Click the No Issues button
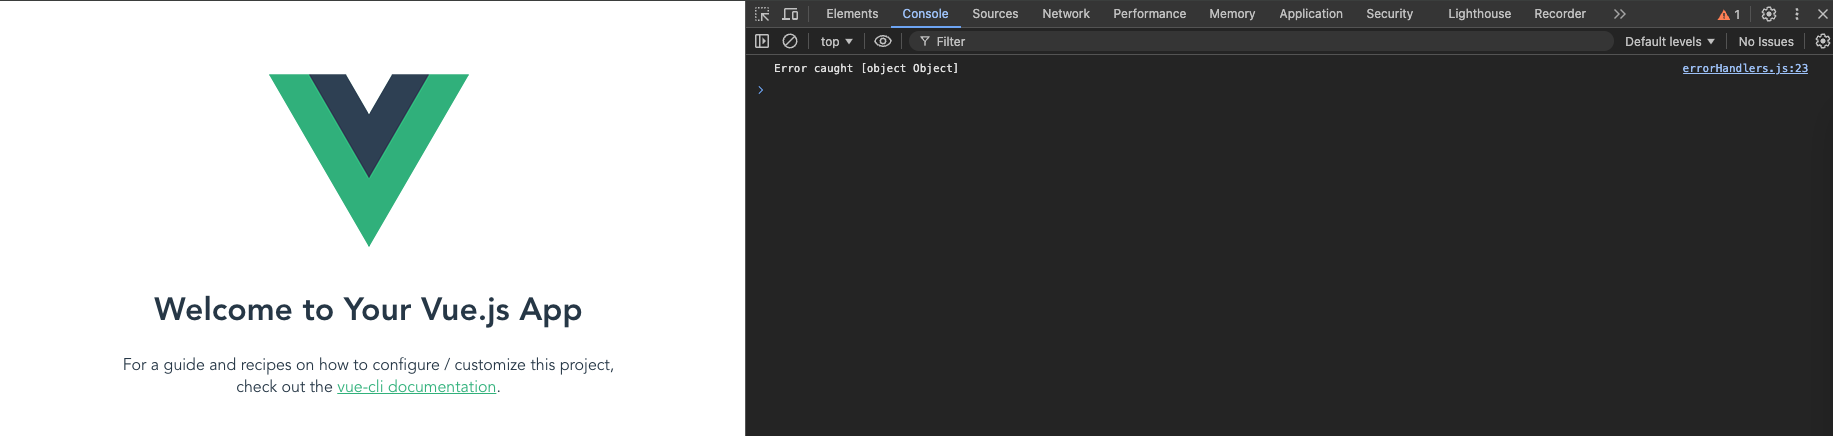 coord(1766,41)
